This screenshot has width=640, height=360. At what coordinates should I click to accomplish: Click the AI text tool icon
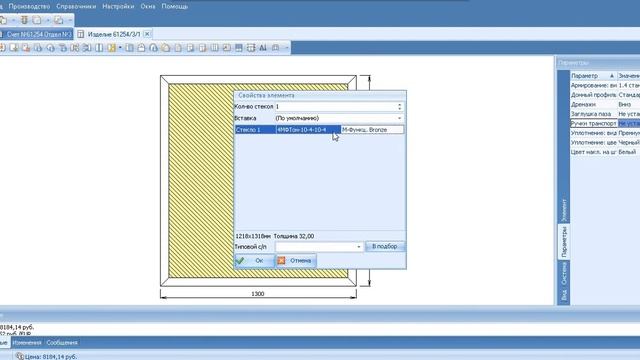click(x=263, y=48)
